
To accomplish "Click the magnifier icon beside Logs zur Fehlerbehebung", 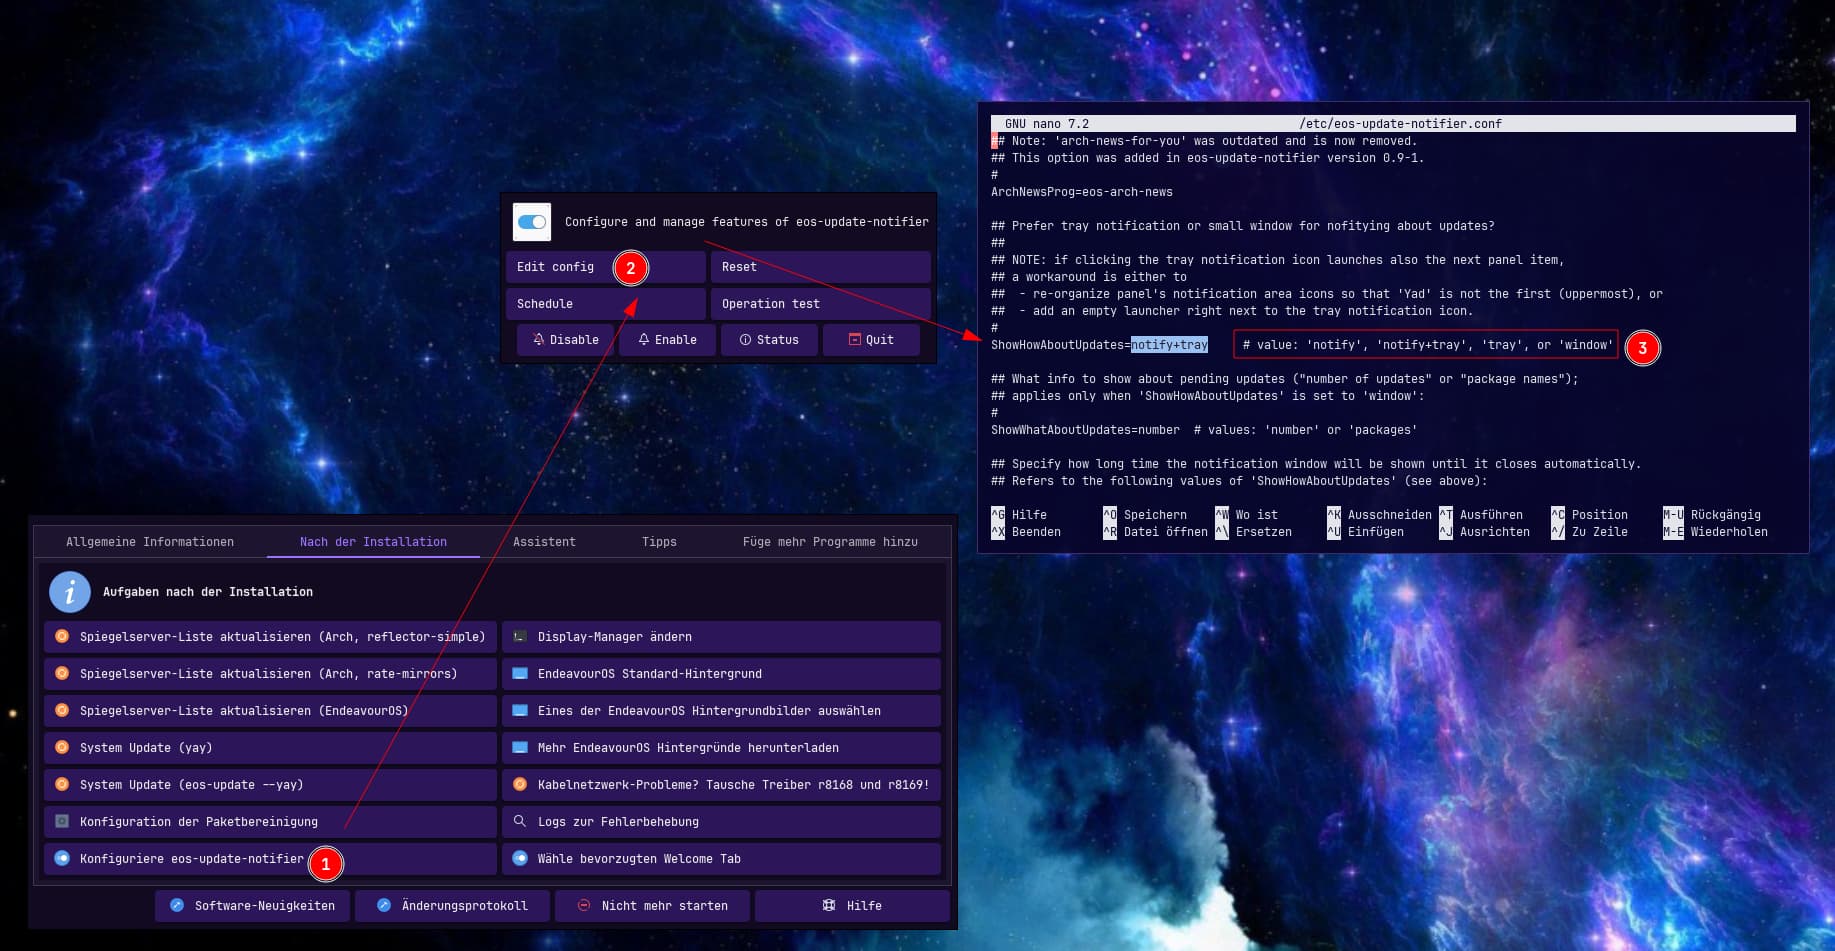I will tap(520, 822).
